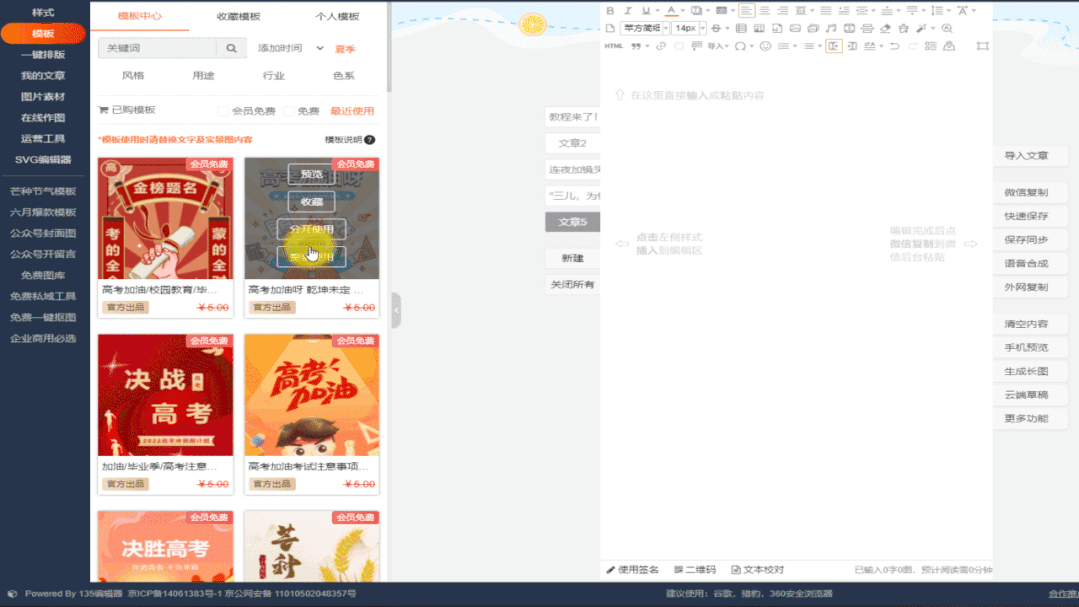Open 我的文章 in the left sidebar
The image size is (1079, 607).
43,76
